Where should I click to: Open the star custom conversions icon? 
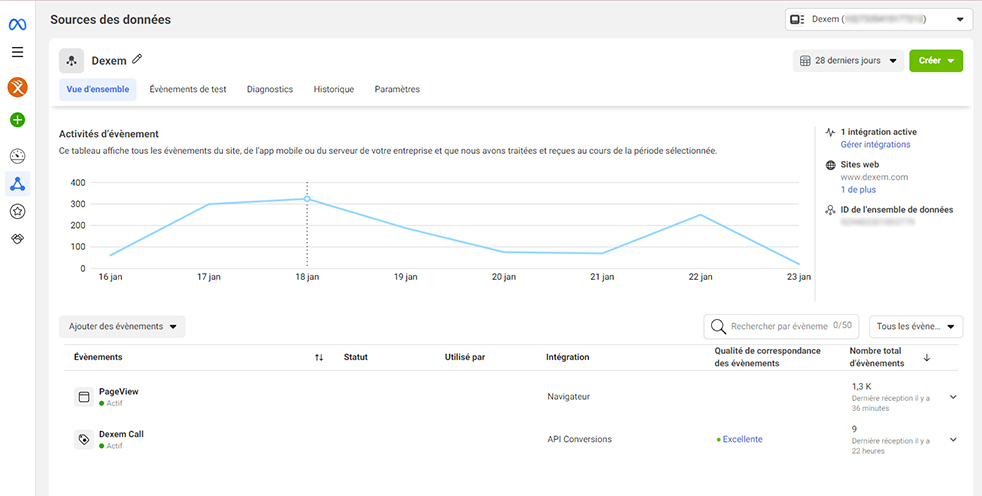(x=18, y=212)
